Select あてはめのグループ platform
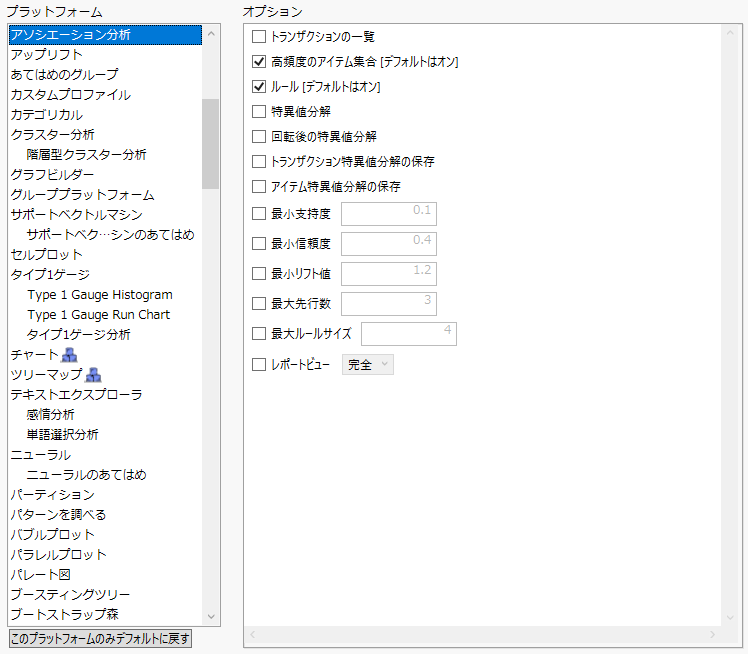Viewport: 748px width, 654px height. [105, 75]
